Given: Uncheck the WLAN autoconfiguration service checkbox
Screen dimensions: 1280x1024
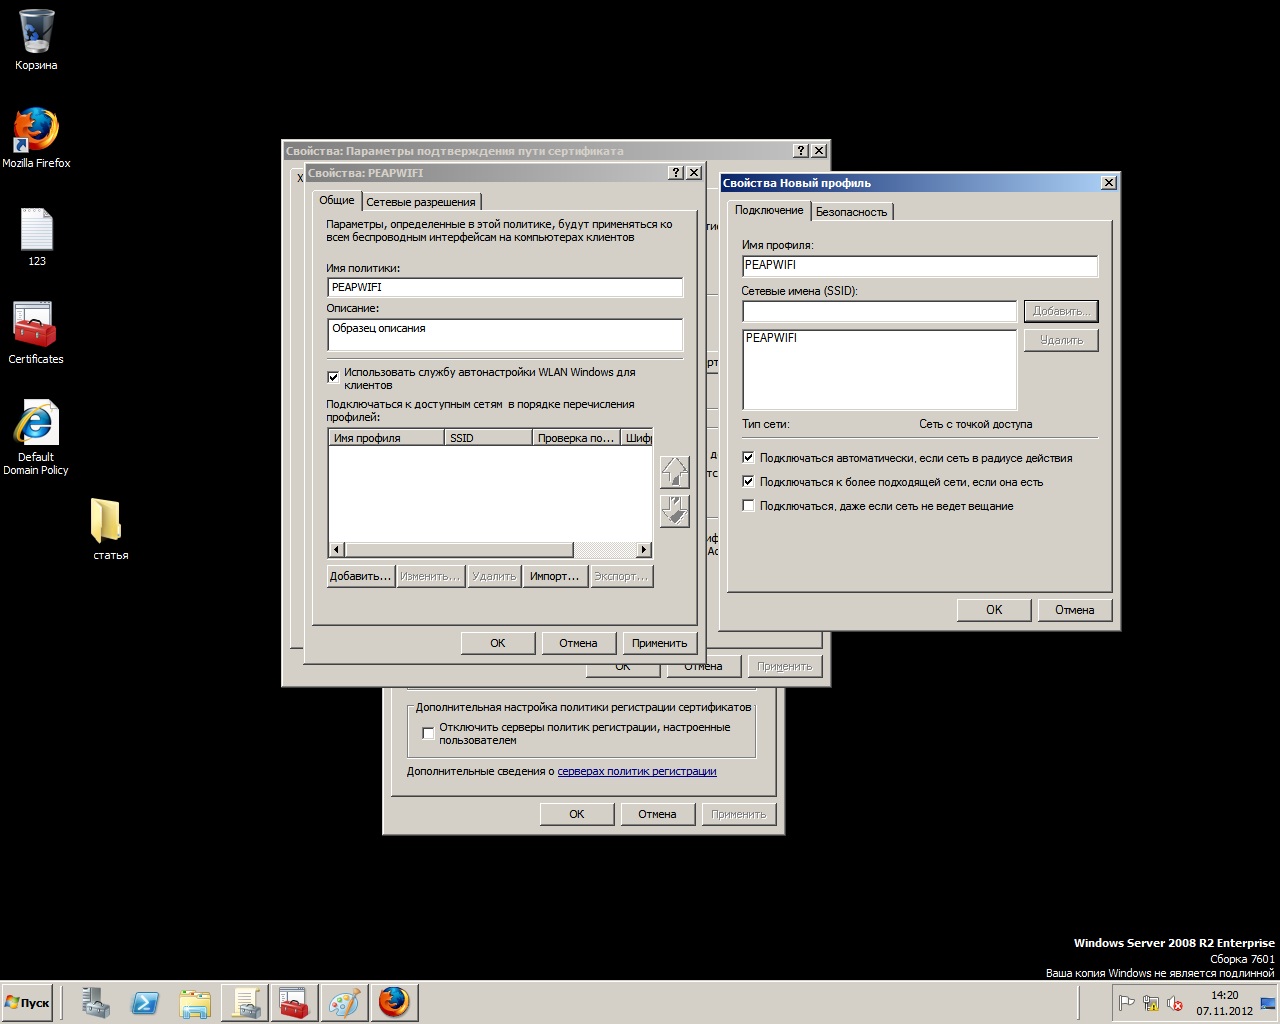Looking at the screenshot, I should tap(333, 377).
